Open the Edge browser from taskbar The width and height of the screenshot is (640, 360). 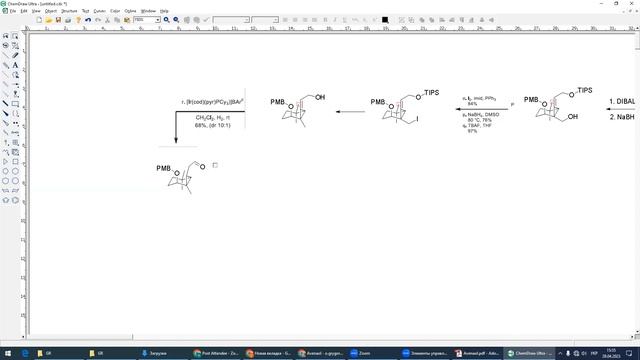pyautogui.click(x=25, y=353)
